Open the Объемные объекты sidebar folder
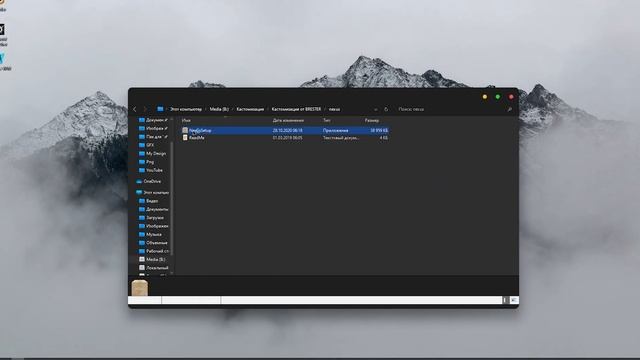Screen dimensions: 640x360 click(x=153, y=242)
